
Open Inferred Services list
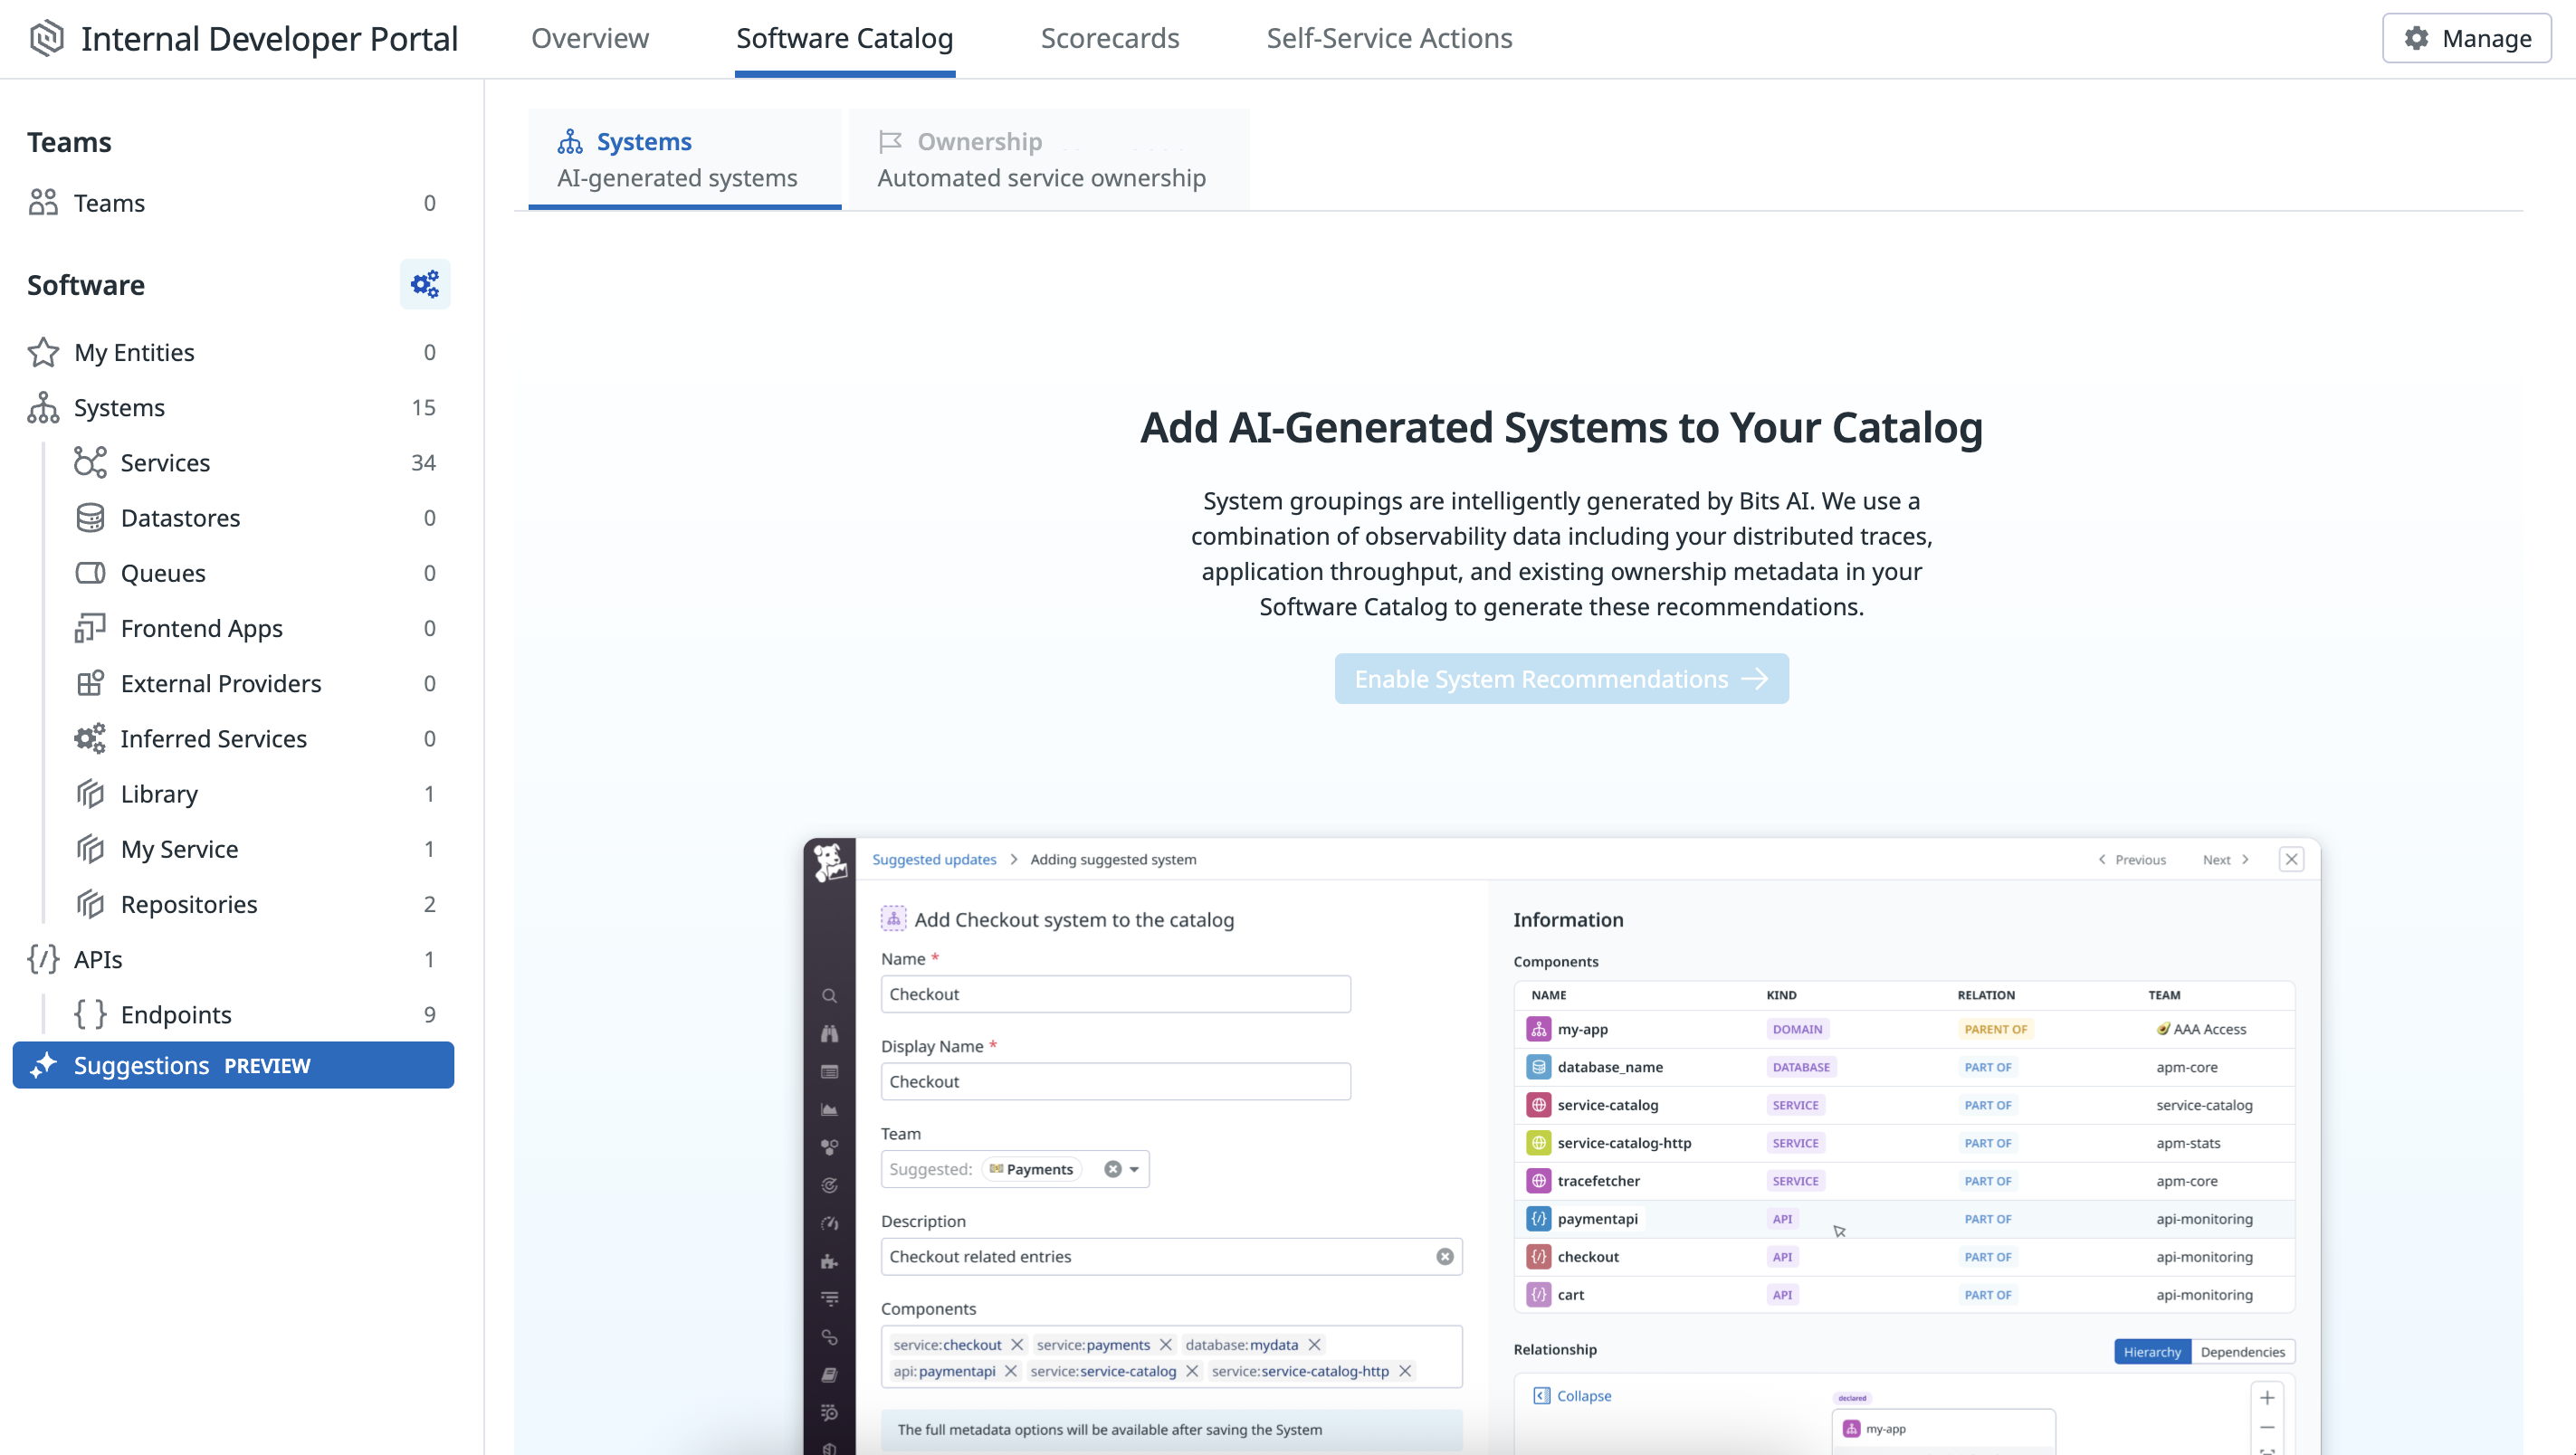coord(213,739)
